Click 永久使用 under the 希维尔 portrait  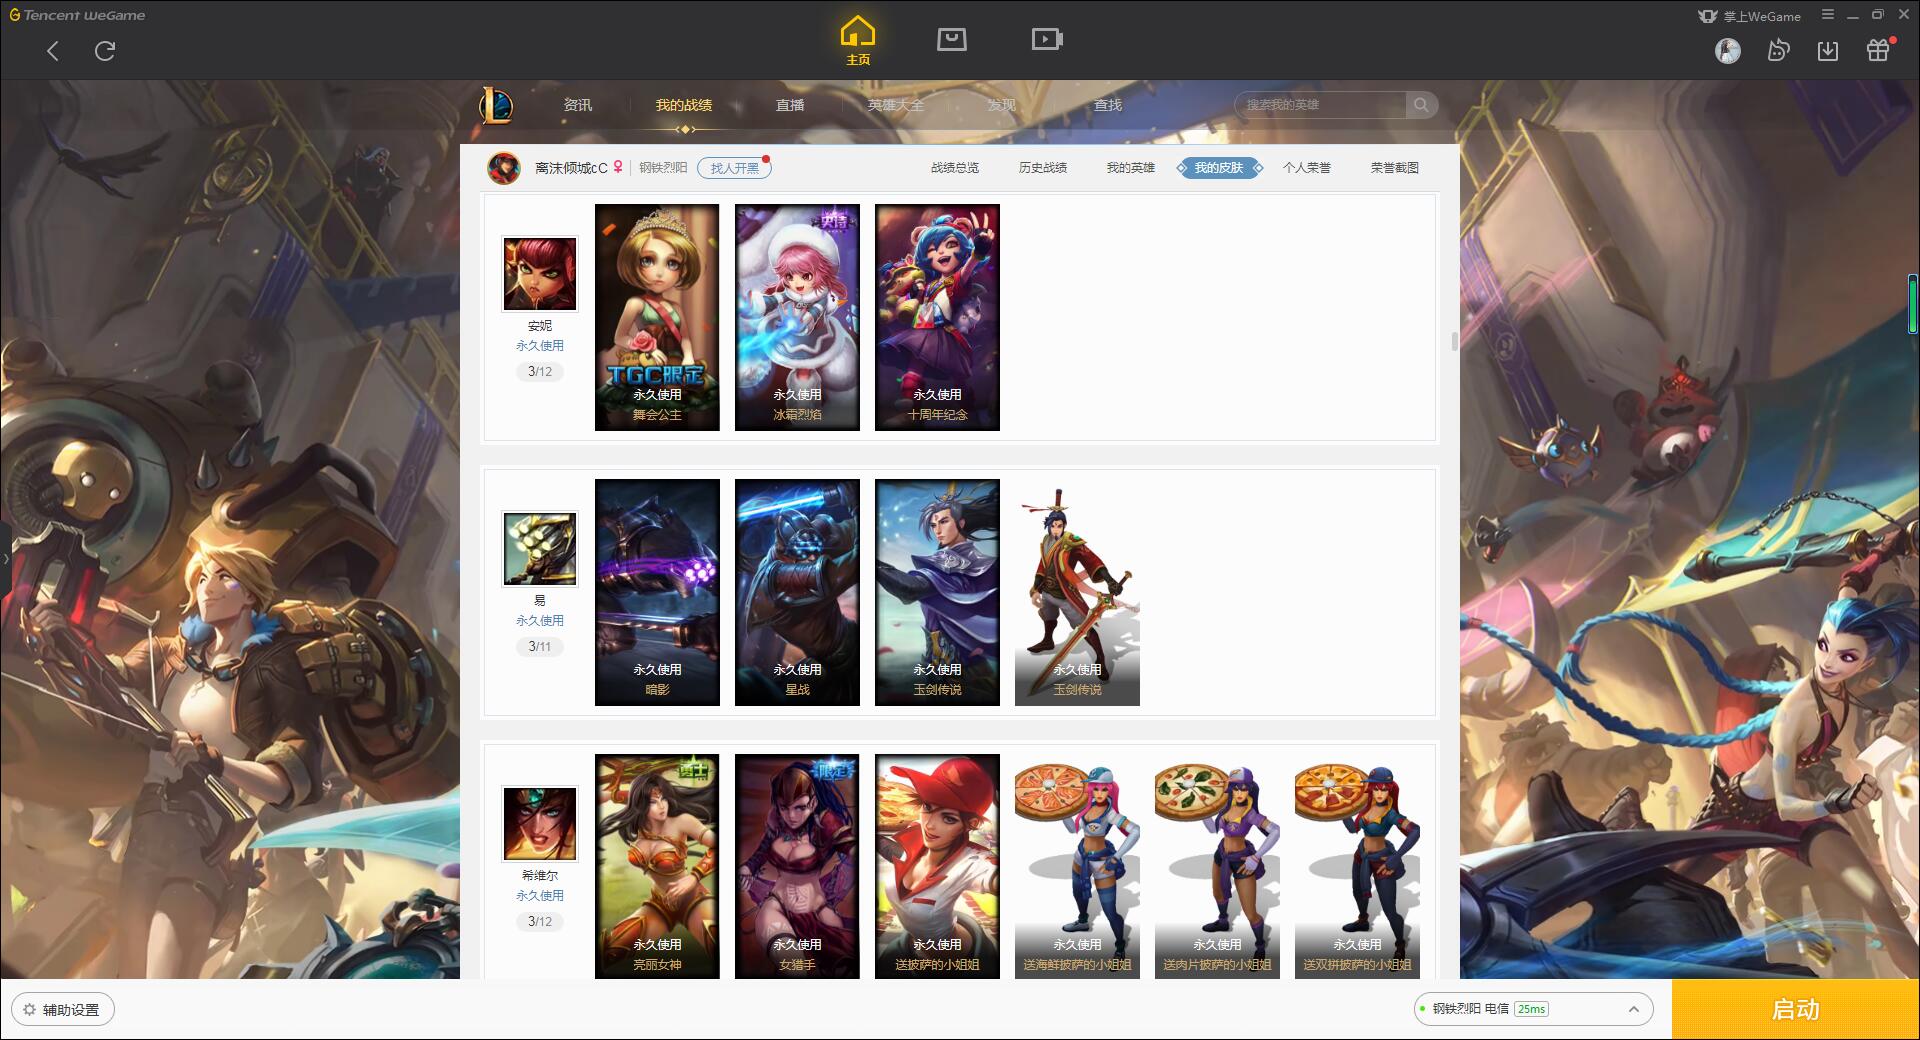540,896
